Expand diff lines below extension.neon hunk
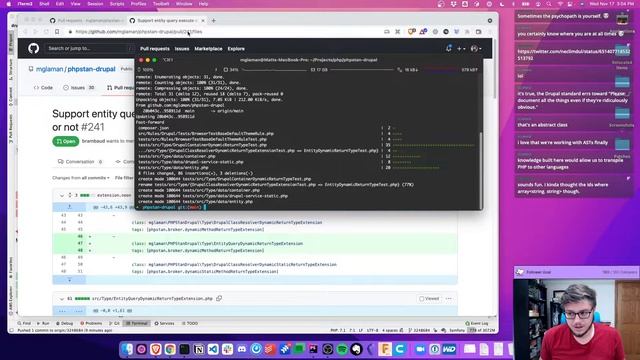Viewport: 640px width, 360px height. 69,280
